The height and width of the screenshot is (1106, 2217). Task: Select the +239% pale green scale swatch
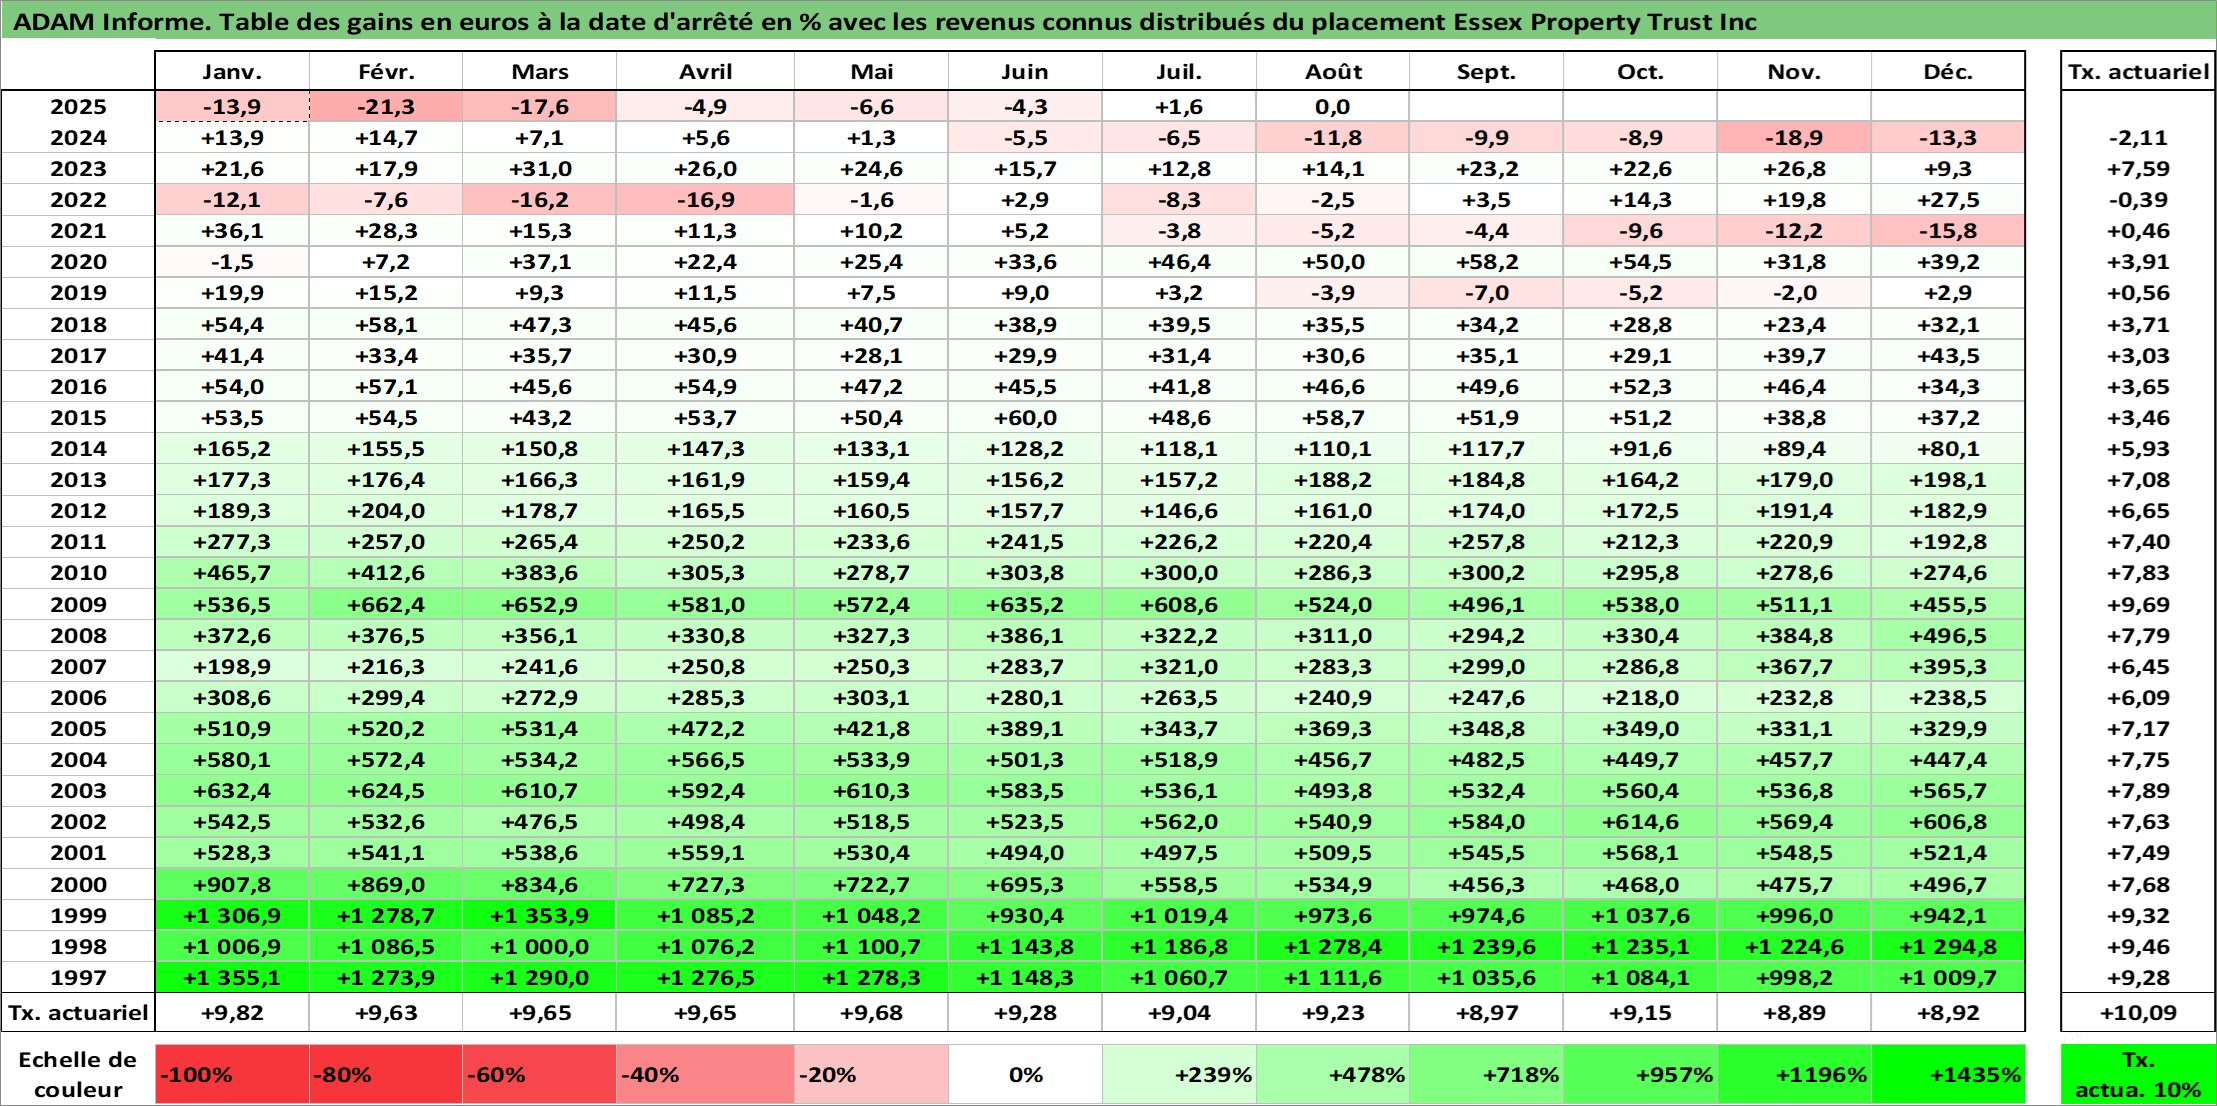(x=1179, y=1074)
